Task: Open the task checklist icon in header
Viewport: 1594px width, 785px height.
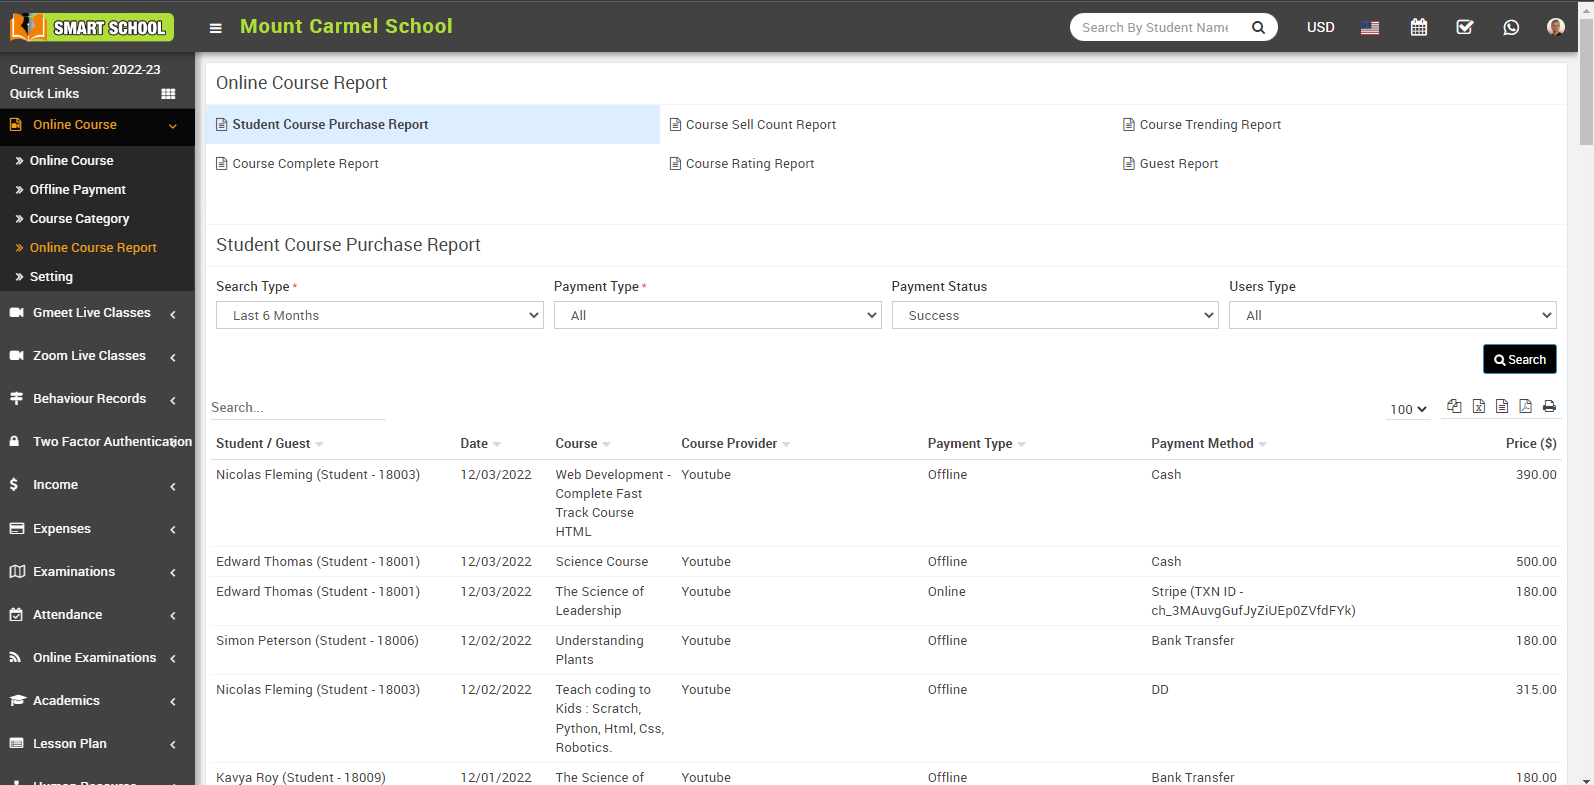Action: (x=1464, y=27)
